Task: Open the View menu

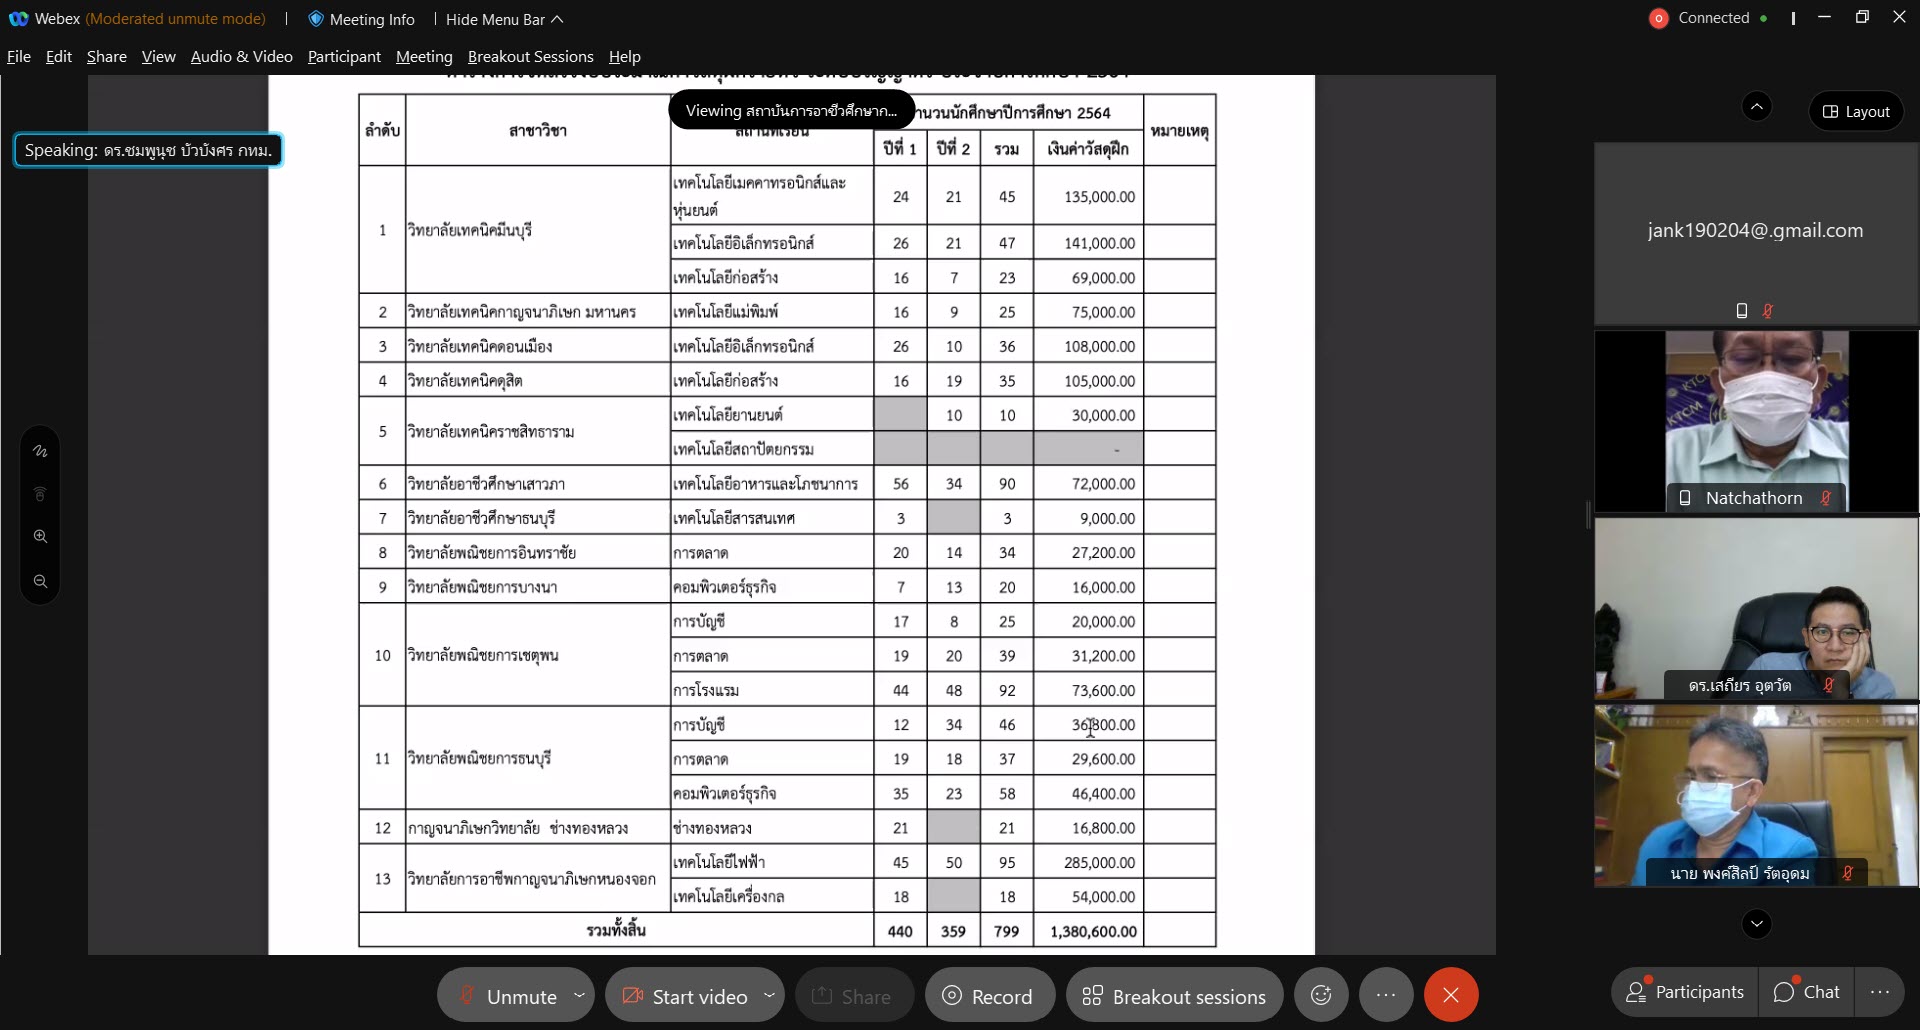Action: tap(159, 57)
